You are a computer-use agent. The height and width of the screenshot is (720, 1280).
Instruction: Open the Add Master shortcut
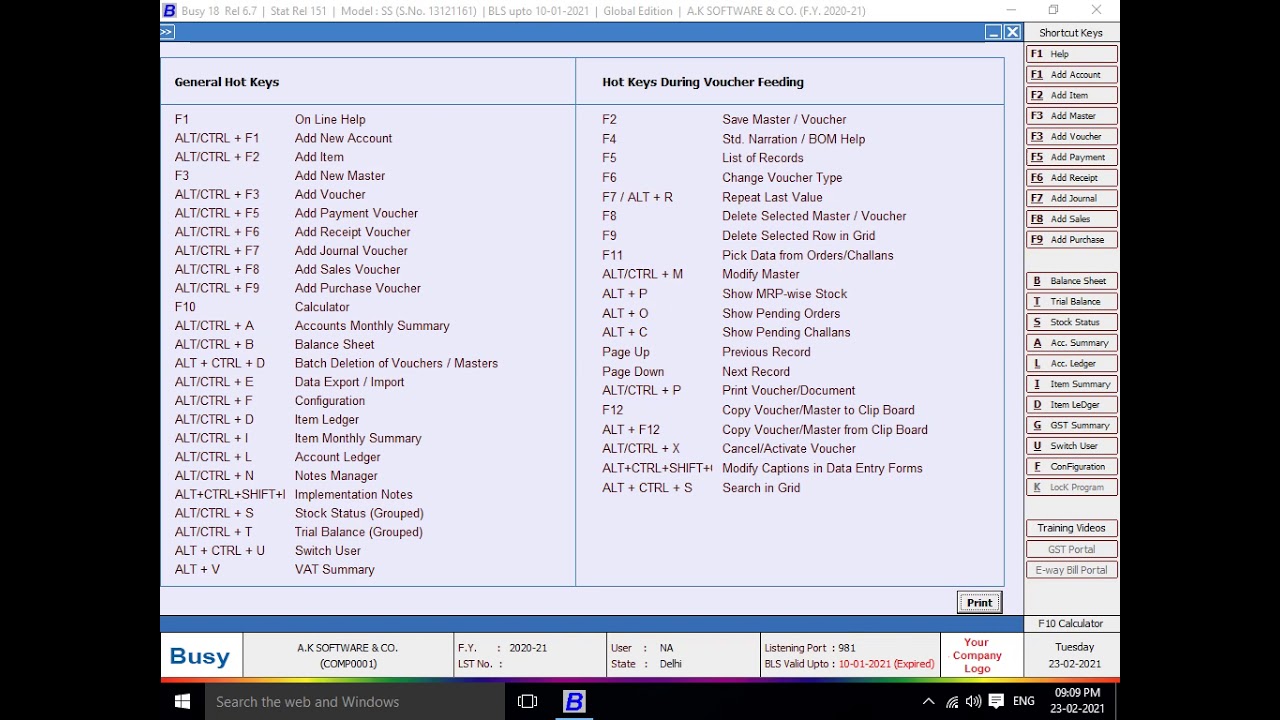point(1071,116)
